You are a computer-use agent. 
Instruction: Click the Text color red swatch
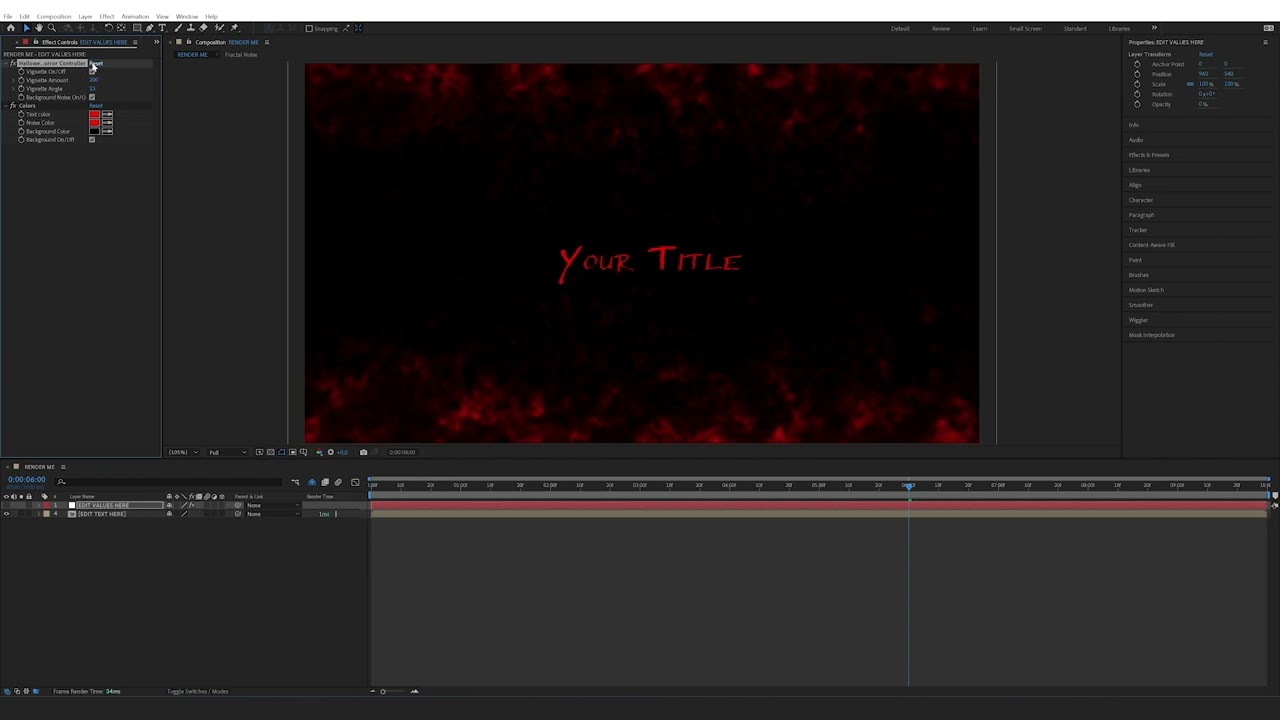coord(94,114)
